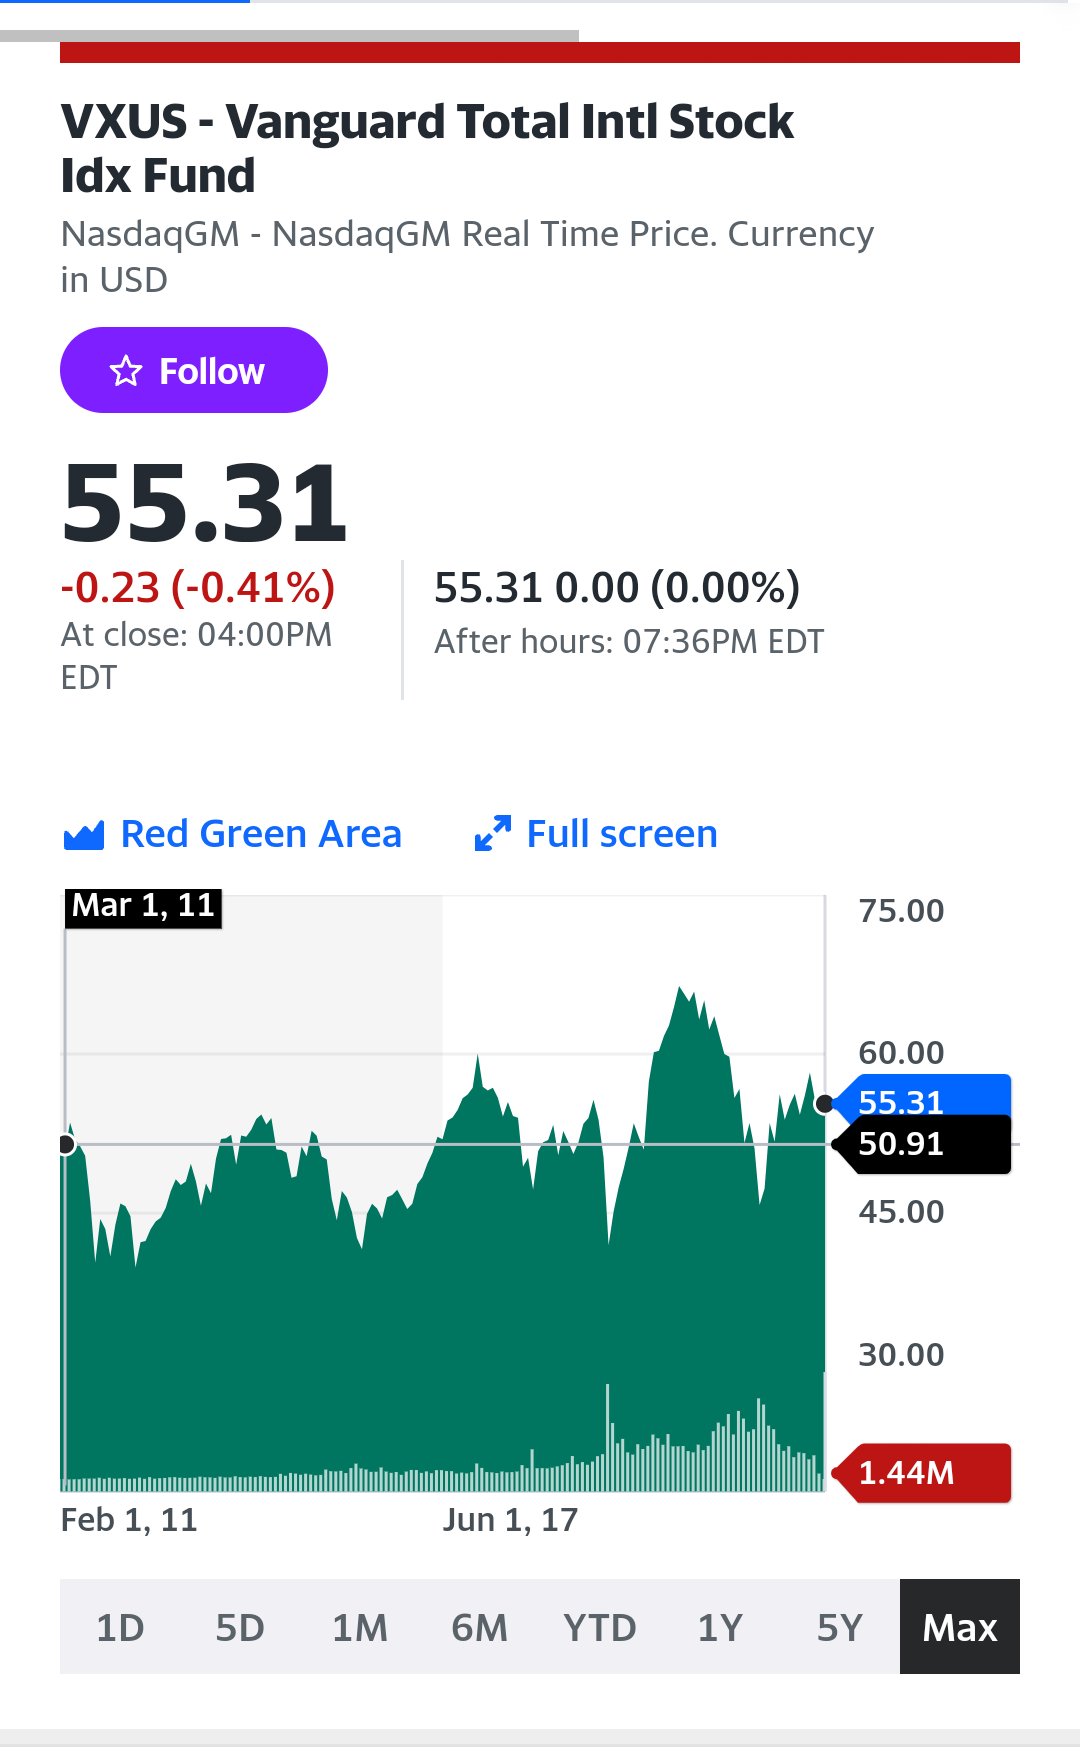This screenshot has width=1080, height=1749.
Task: Select the 1M time range
Action: click(360, 1627)
